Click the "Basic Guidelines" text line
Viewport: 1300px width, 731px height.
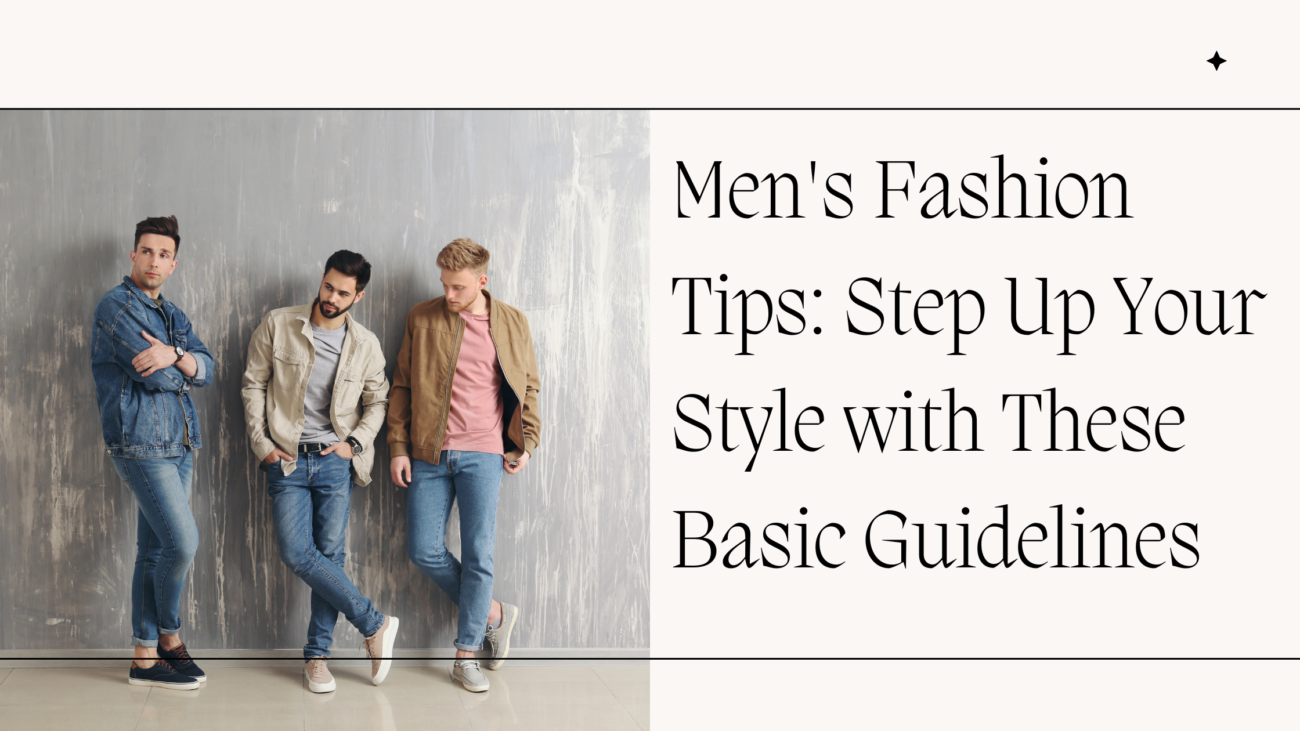(x=937, y=536)
